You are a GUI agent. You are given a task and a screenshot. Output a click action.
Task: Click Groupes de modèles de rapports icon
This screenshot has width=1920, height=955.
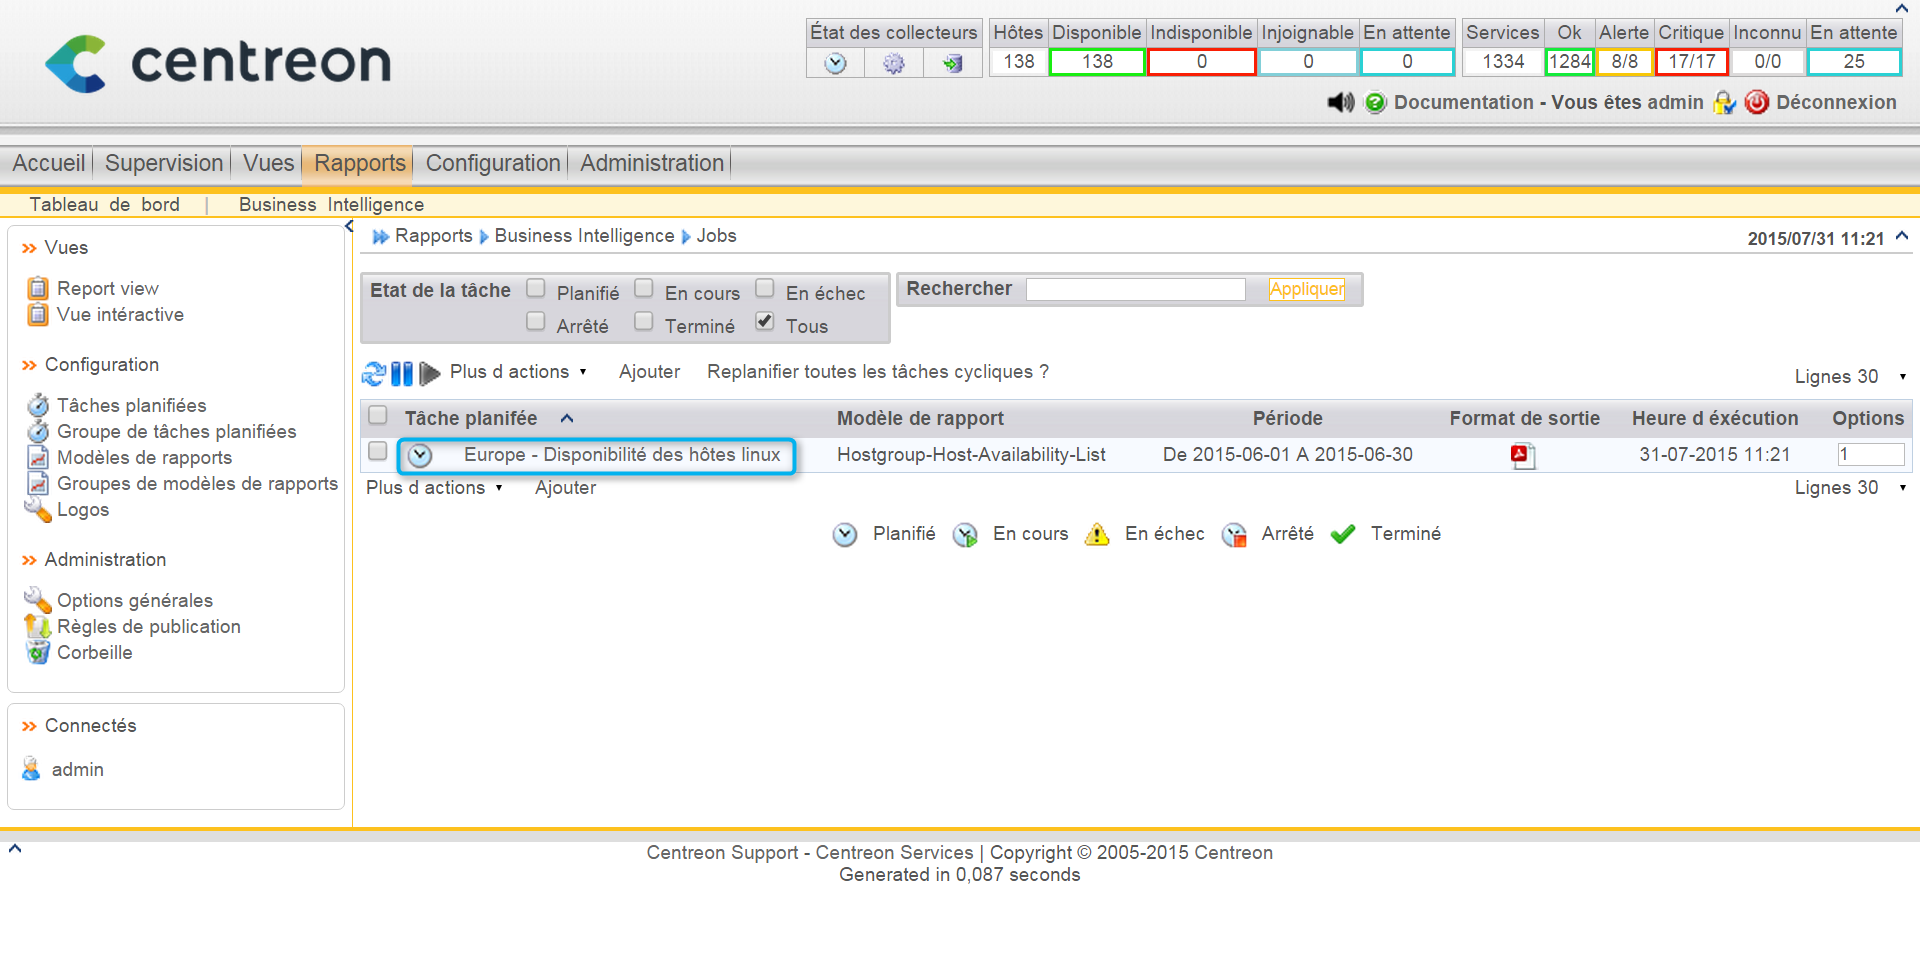pyautogui.click(x=38, y=483)
